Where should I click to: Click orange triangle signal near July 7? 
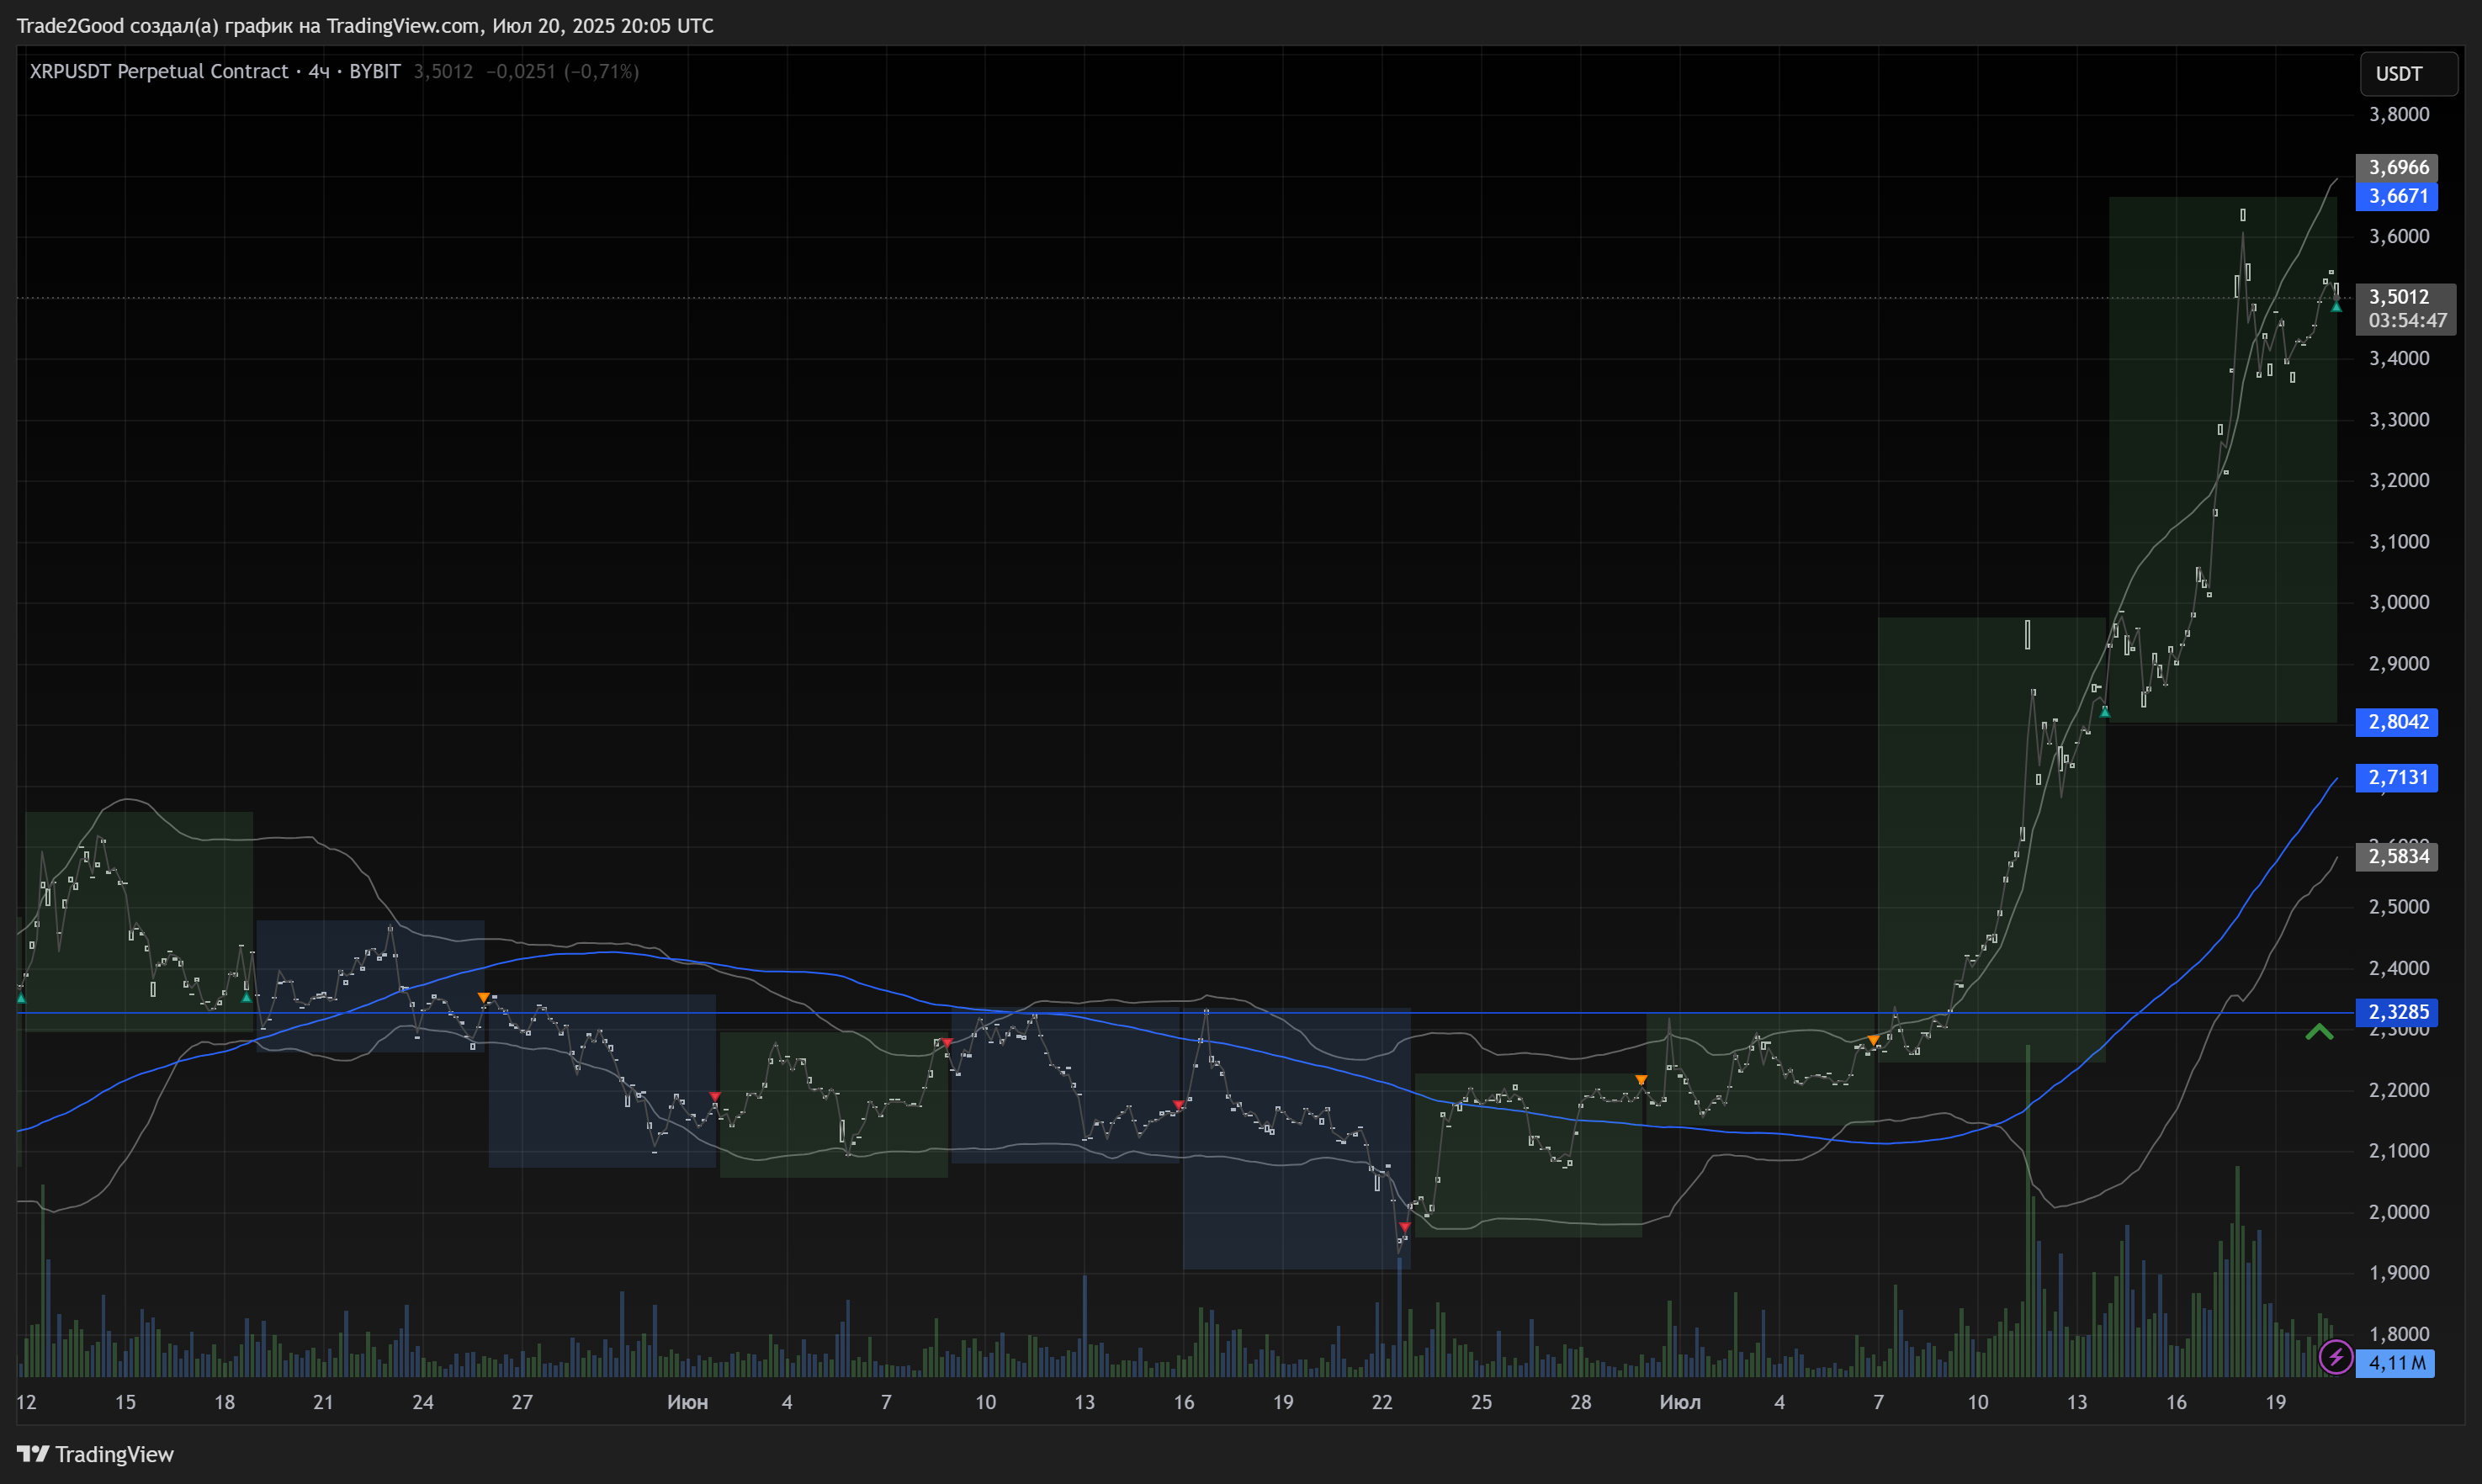[x=1873, y=1041]
